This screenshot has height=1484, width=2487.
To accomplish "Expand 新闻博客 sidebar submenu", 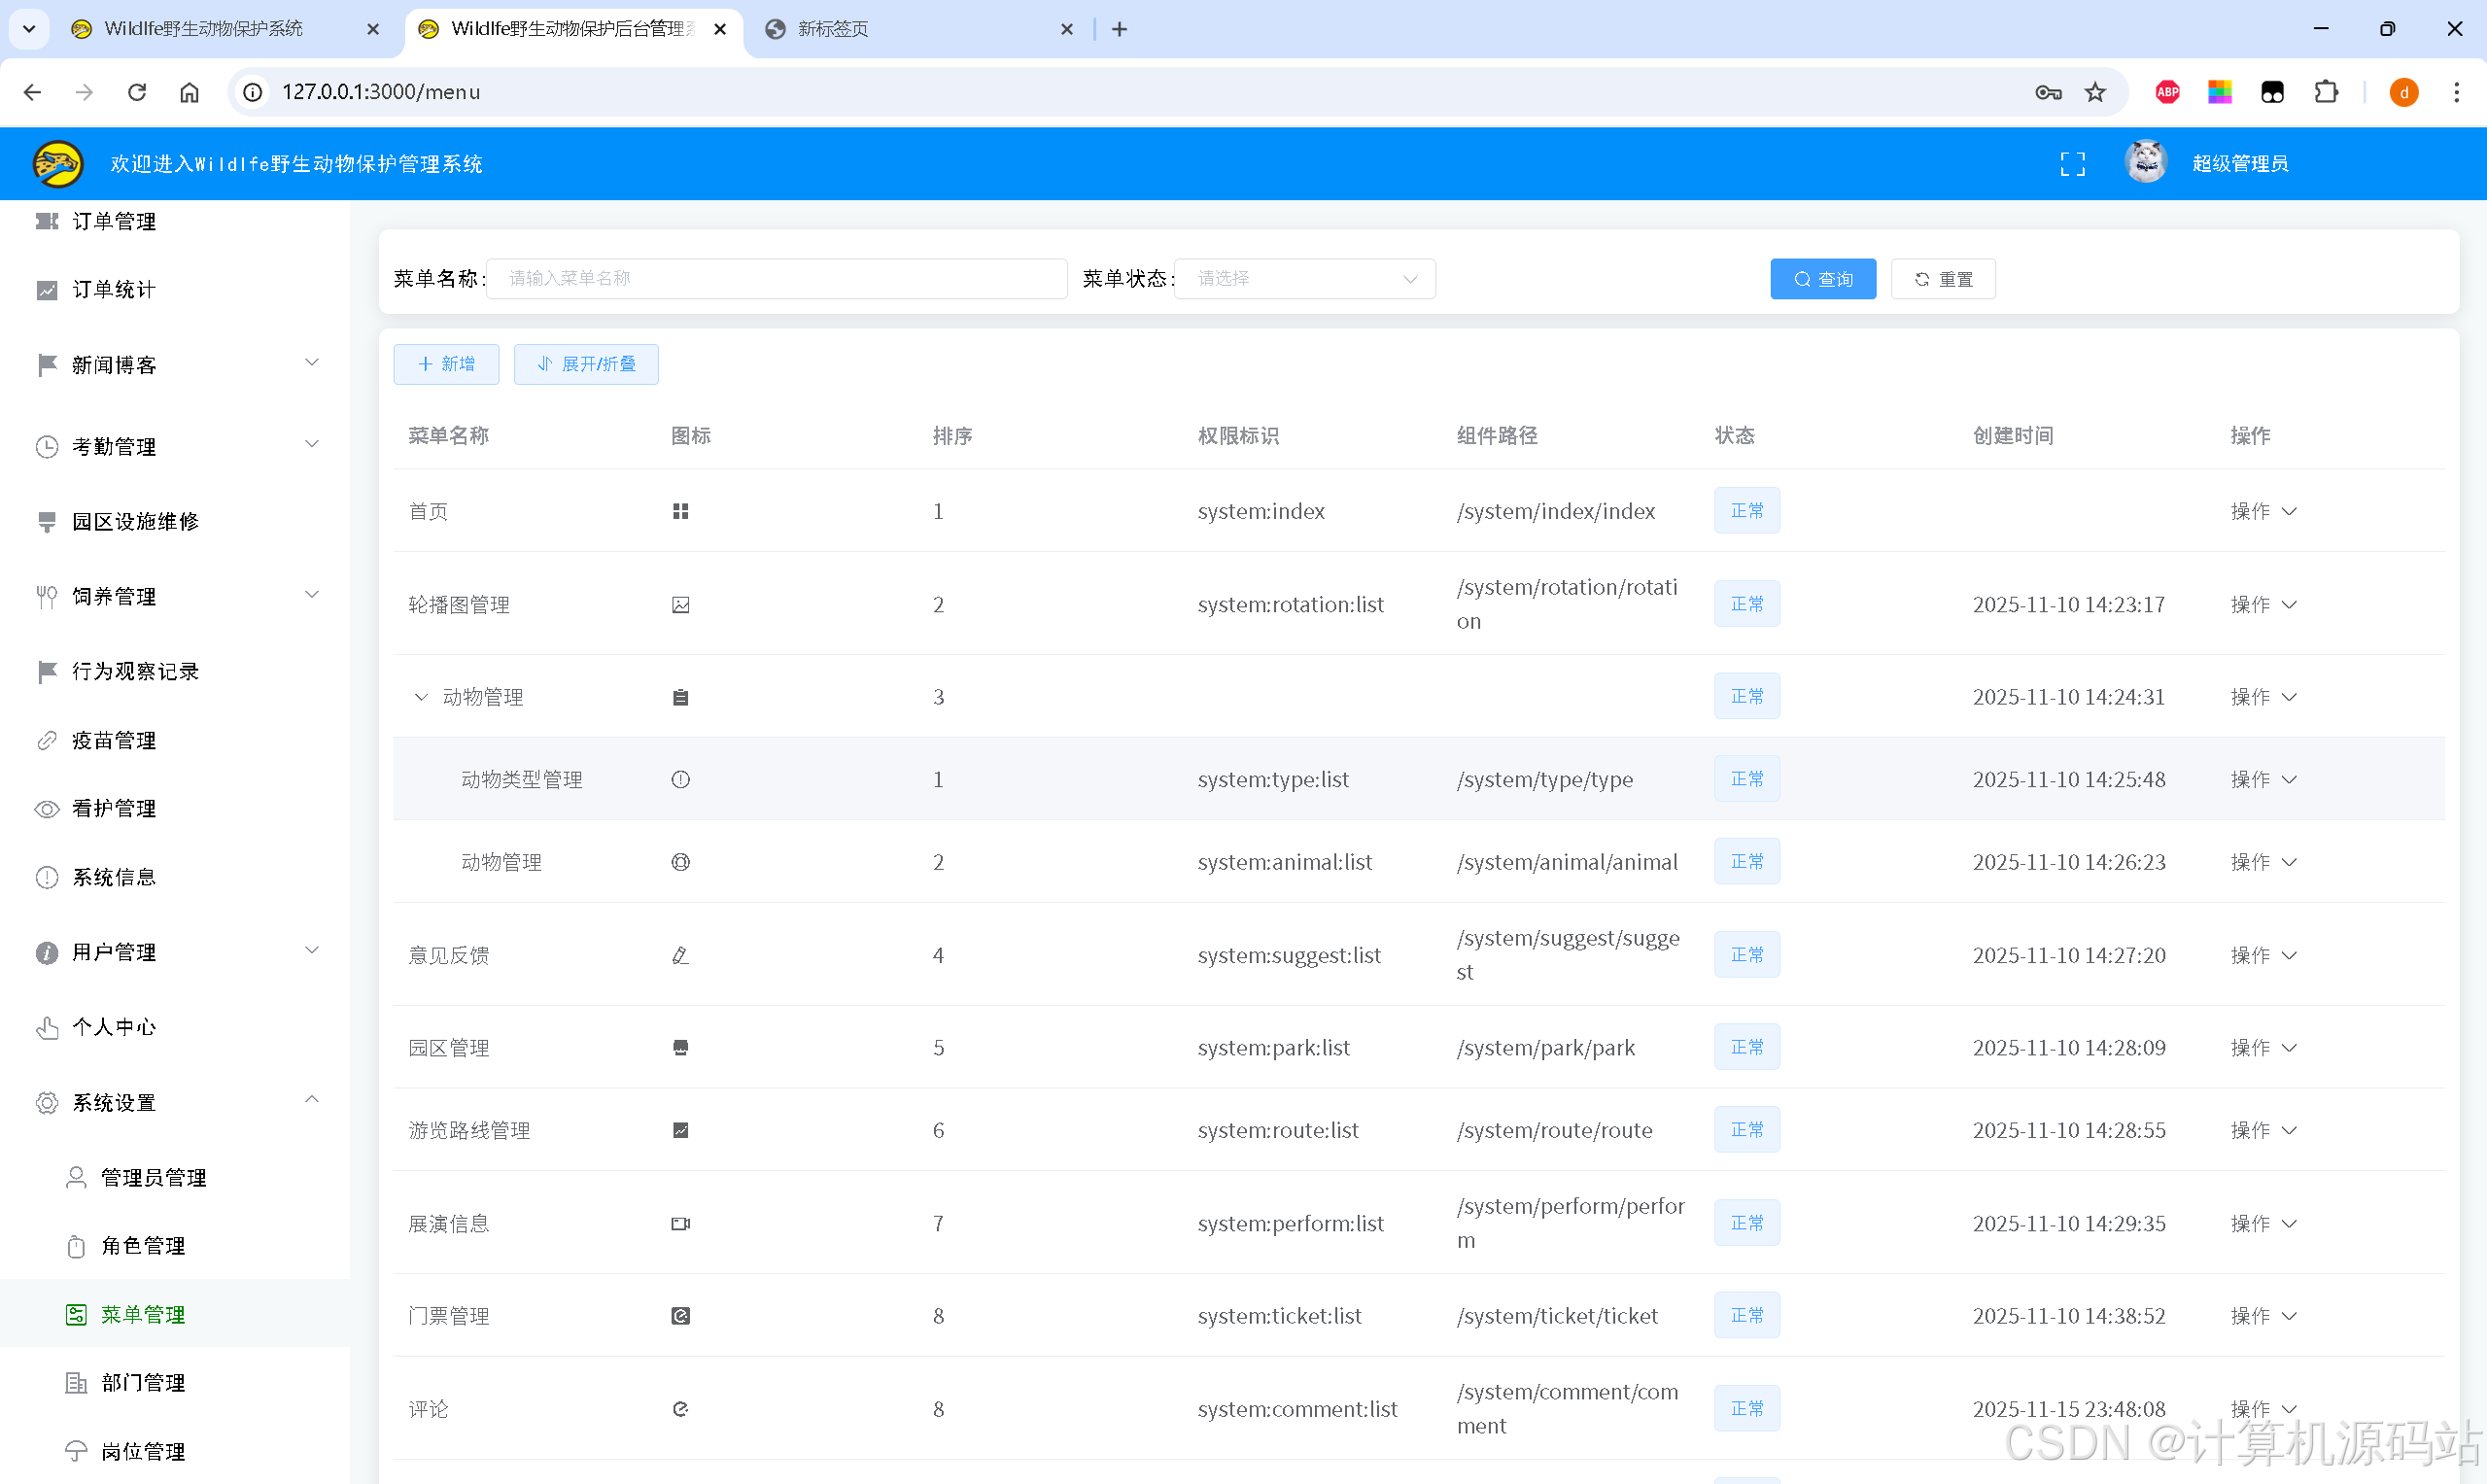I will tap(312, 362).
